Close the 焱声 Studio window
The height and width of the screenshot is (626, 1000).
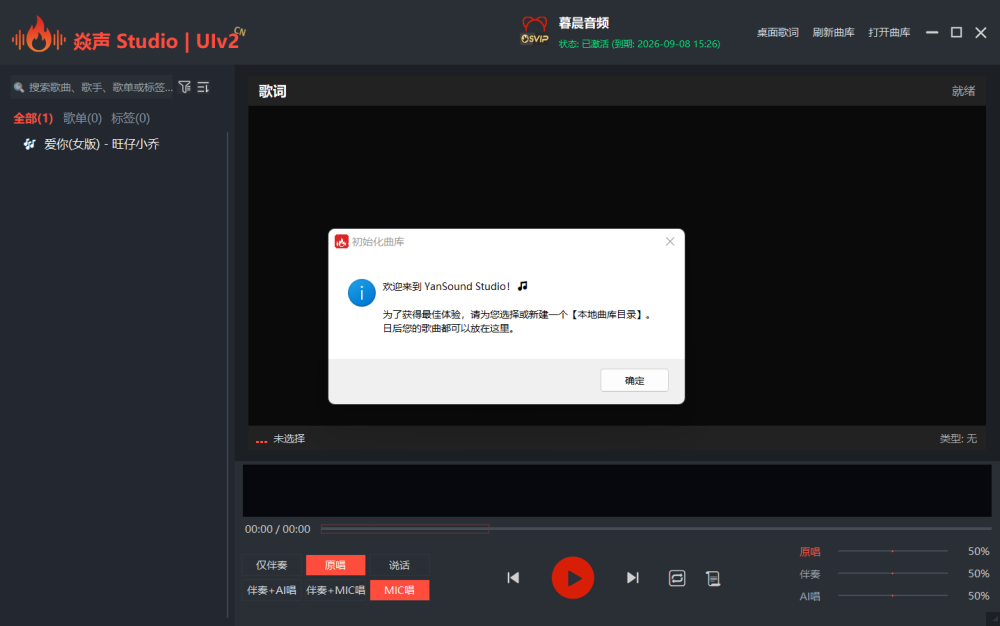click(x=981, y=33)
